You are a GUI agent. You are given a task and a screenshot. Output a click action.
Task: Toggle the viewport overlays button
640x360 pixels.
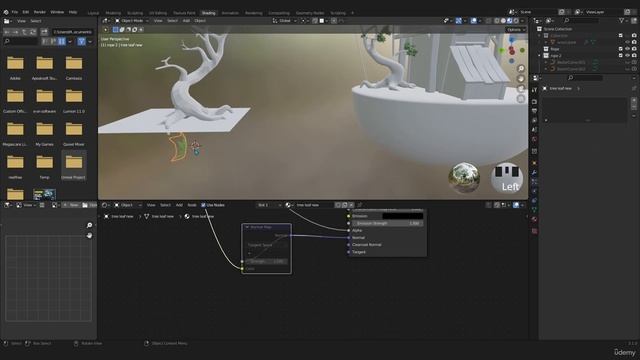point(473,20)
